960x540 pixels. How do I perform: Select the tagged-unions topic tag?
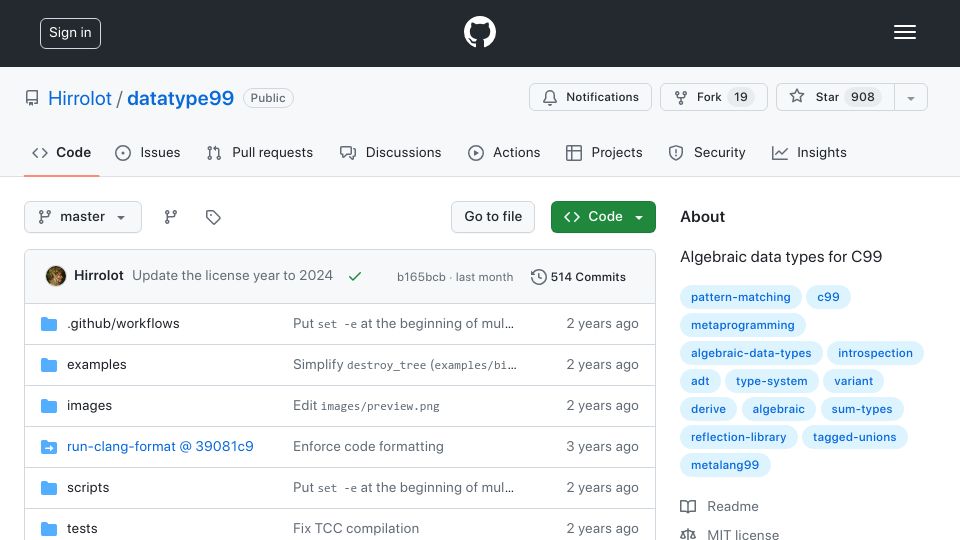click(x=855, y=437)
